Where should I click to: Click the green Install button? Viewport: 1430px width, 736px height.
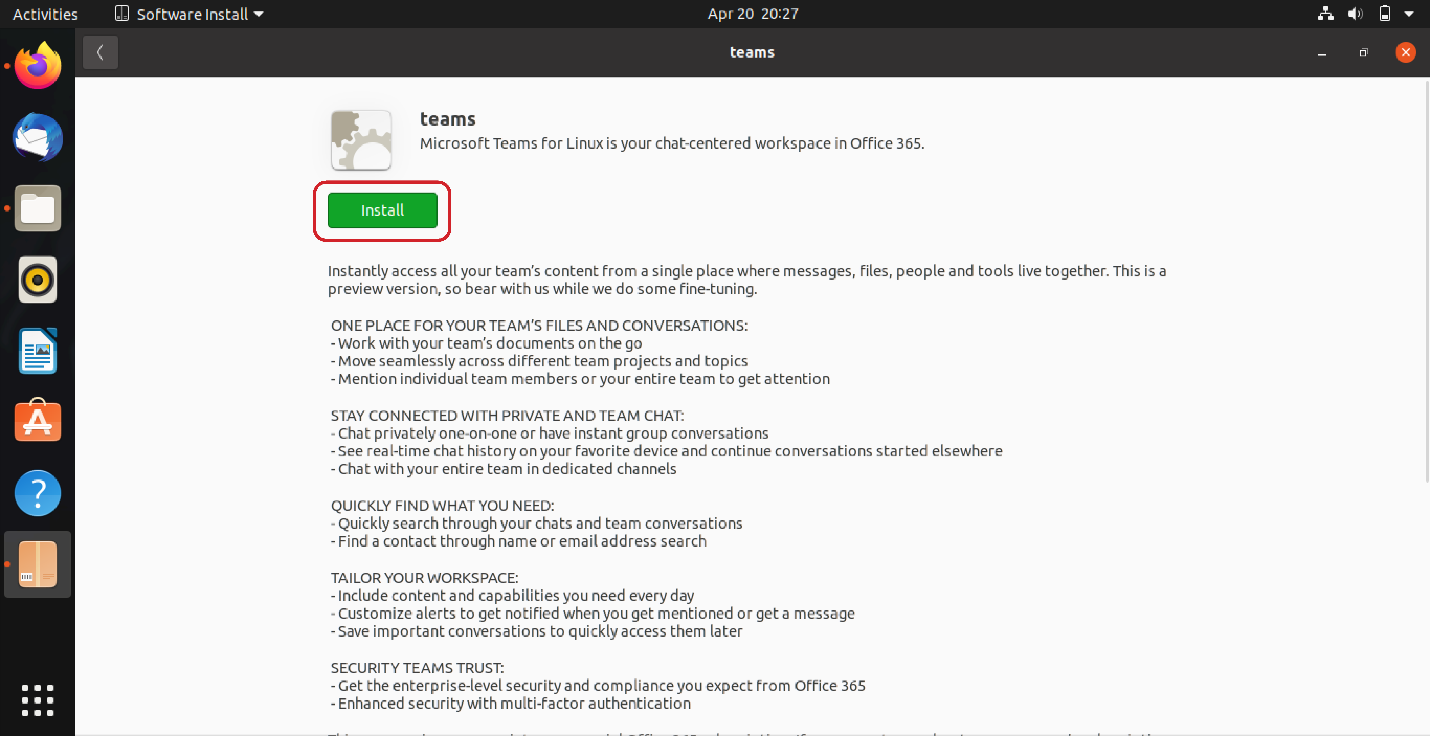point(383,211)
